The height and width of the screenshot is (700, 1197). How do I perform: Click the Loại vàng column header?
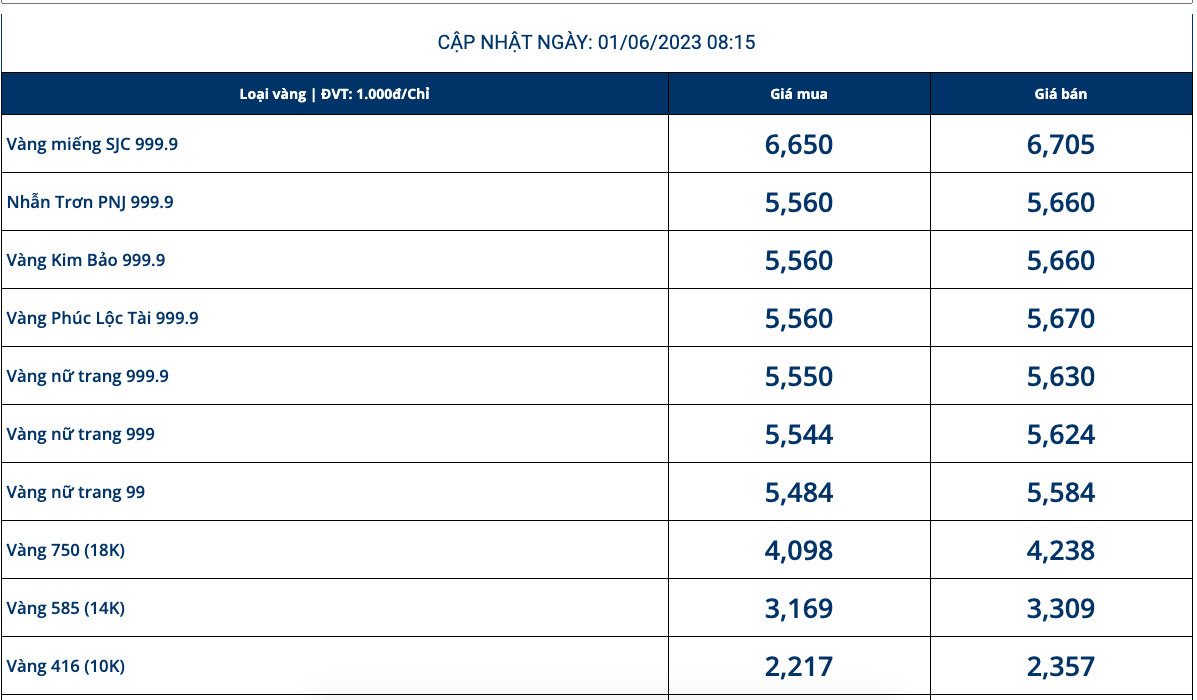(x=334, y=94)
